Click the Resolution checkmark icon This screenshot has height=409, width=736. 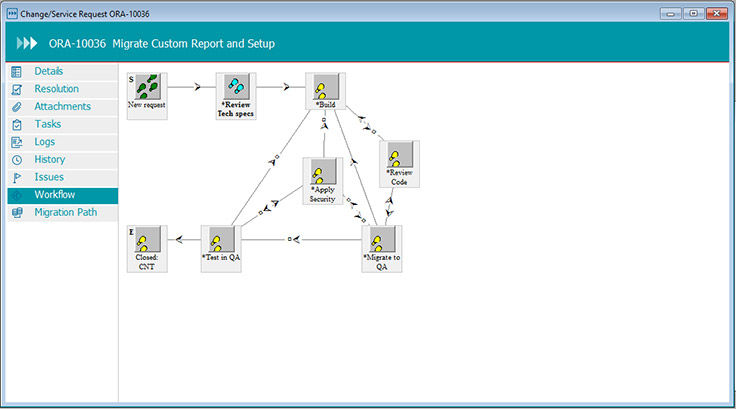16,89
